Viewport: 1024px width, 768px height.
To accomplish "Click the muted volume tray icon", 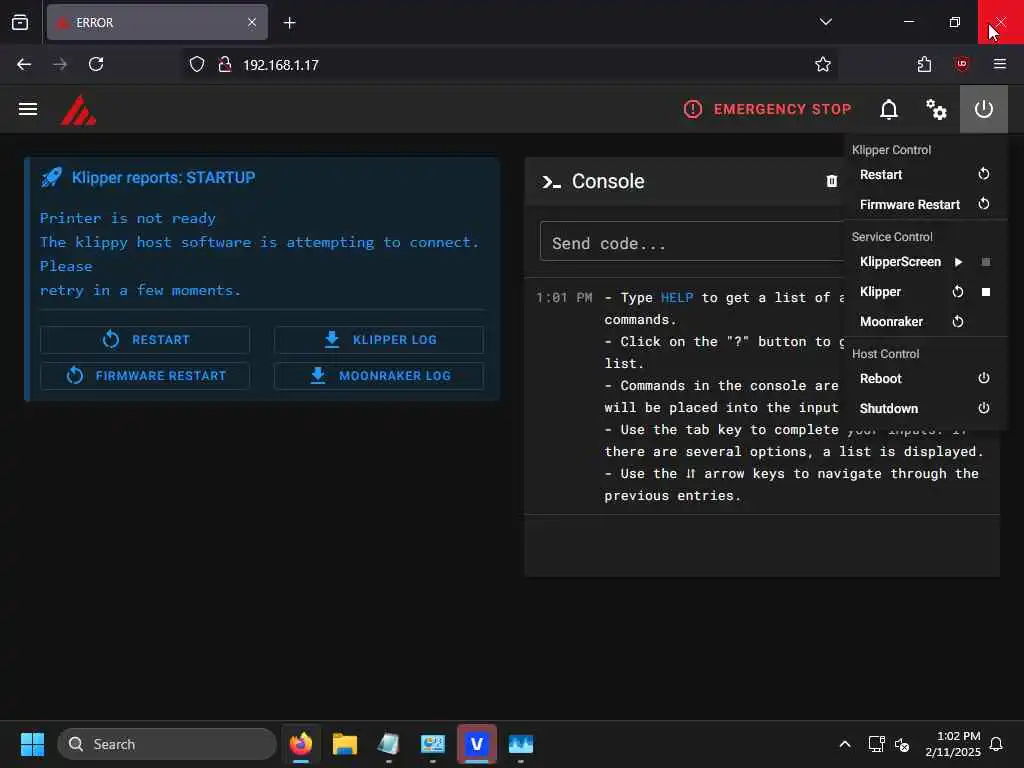I will tap(902, 744).
